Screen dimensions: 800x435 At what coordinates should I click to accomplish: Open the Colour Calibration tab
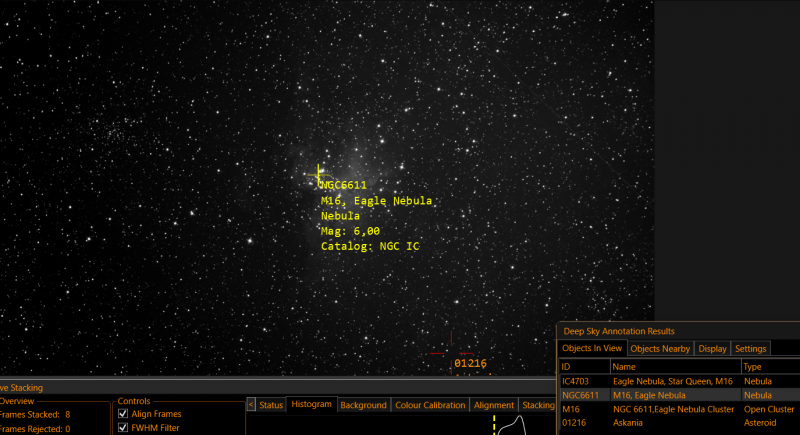coord(430,405)
